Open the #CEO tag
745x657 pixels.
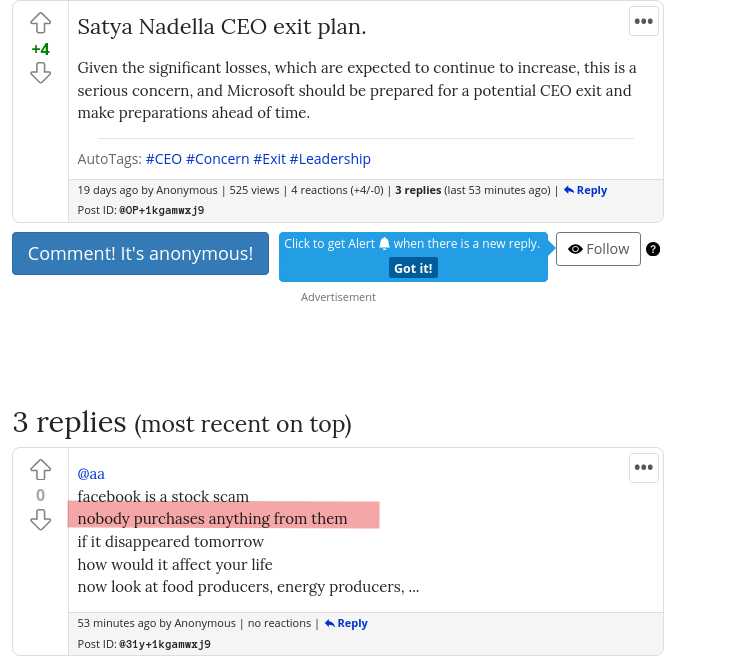point(164,159)
